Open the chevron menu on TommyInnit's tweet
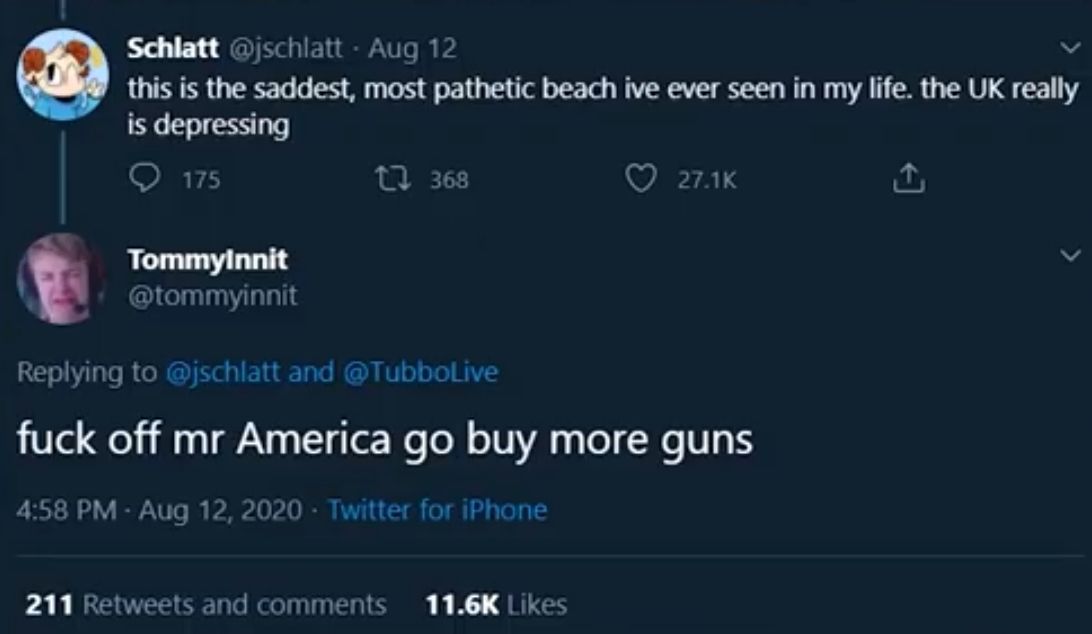Viewport: 1092px width, 634px height. point(1069,256)
